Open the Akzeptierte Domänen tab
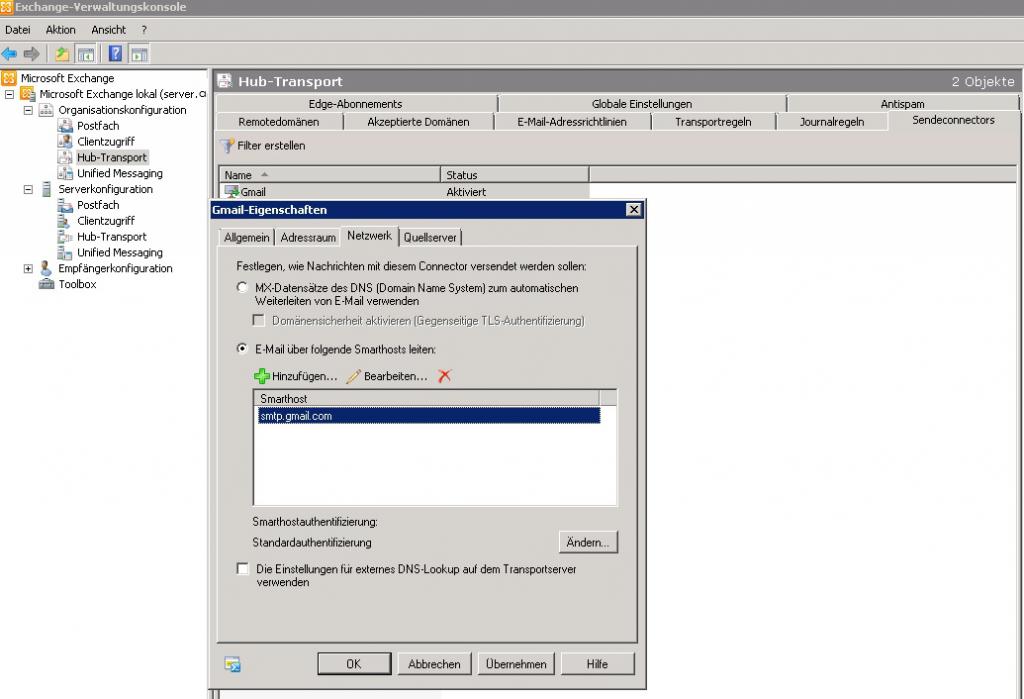Image resolution: width=1024 pixels, height=699 pixels. click(418, 122)
